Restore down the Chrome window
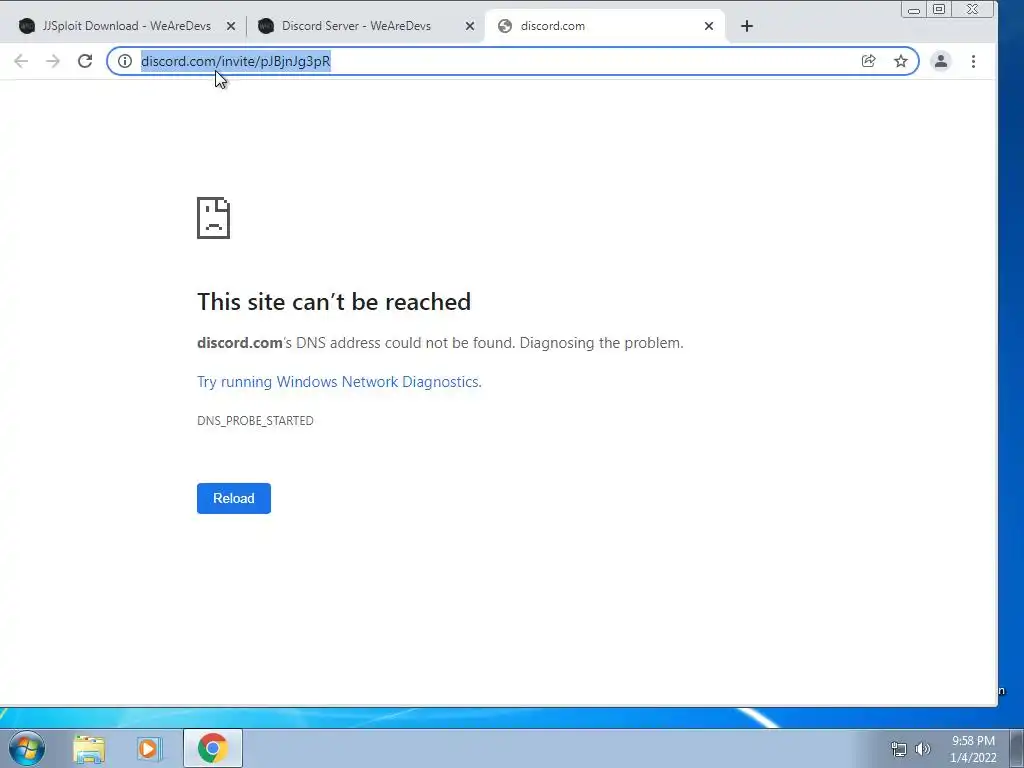The image size is (1024, 768). [x=938, y=10]
